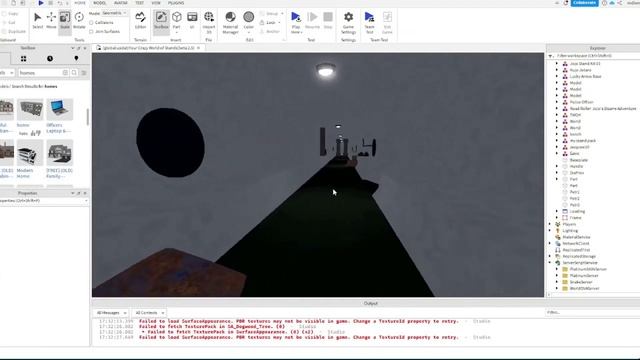Click the Output Filter field
Screen dimensions: 640x360
[x=592, y=312]
